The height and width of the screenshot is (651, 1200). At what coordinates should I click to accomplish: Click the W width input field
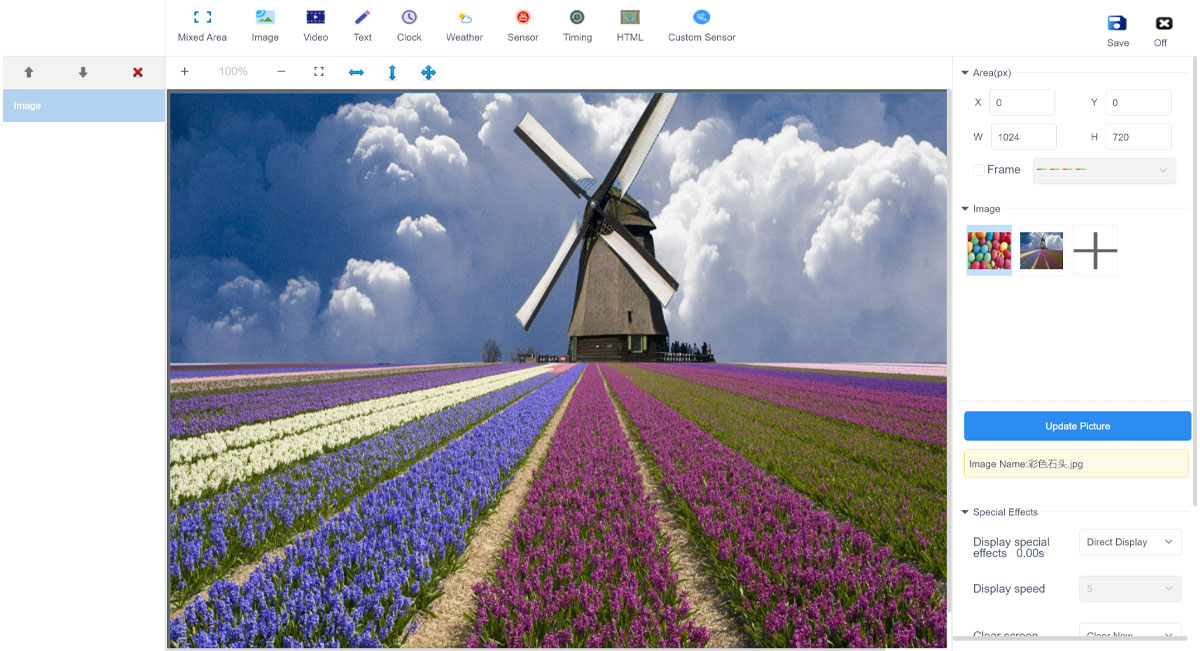coord(1023,137)
